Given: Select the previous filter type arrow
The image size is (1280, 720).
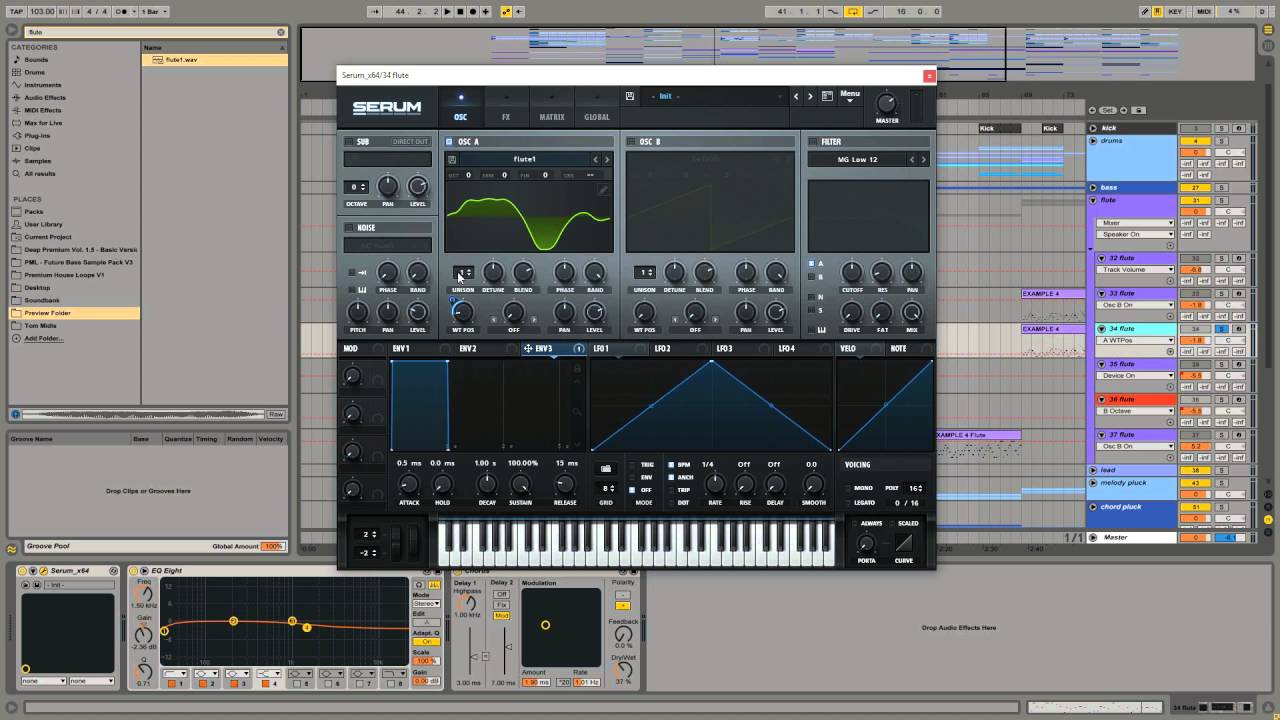Looking at the screenshot, I should (912, 159).
